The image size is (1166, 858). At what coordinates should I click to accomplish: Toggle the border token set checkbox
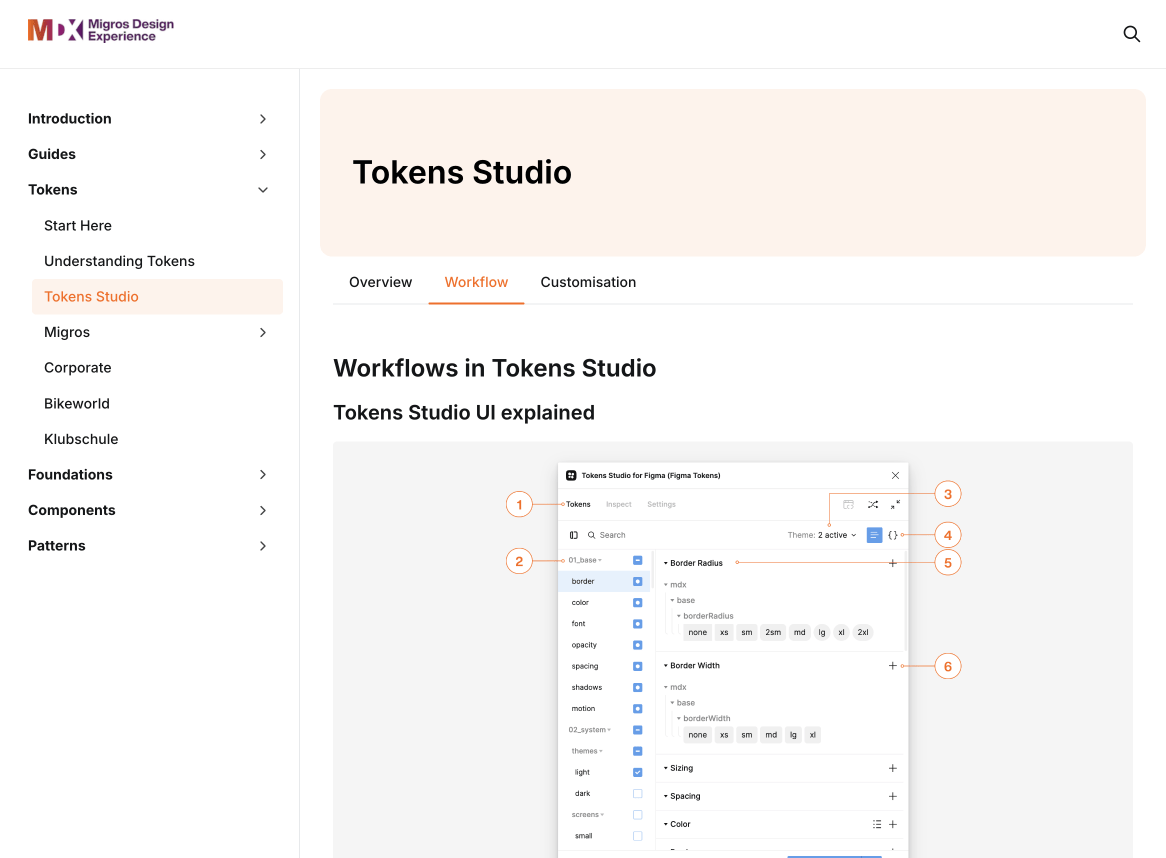coord(637,581)
